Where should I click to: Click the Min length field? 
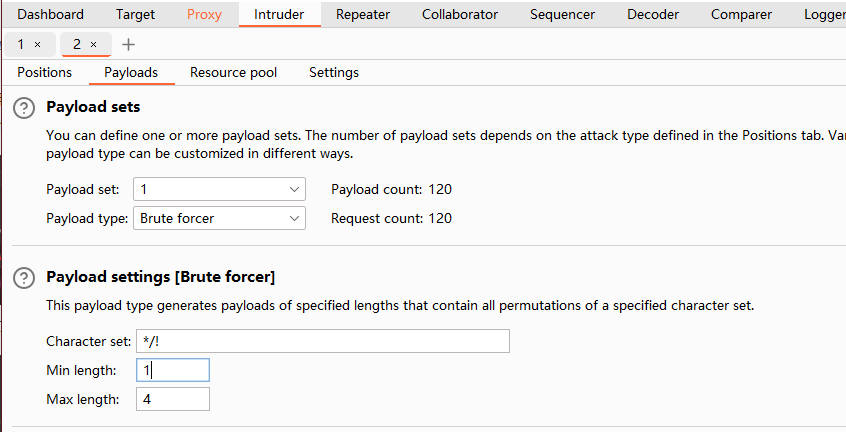[x=172, y=370]
